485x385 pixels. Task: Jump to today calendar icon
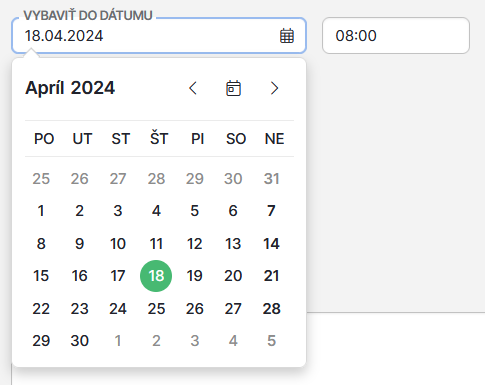tap(233, 88)
